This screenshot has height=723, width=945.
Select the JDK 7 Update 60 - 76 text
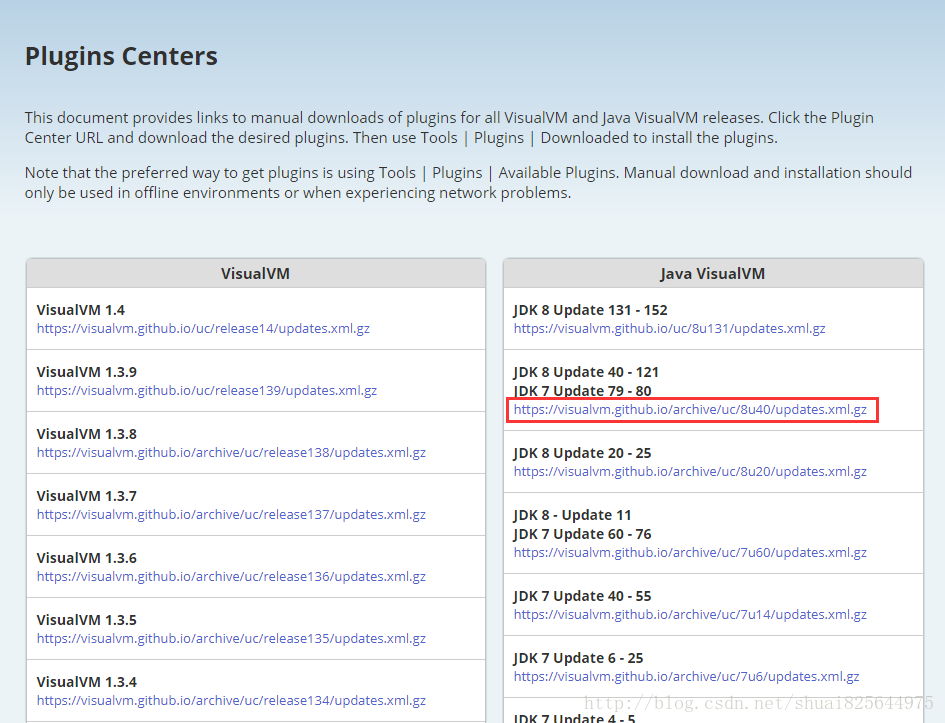point(583,534)
